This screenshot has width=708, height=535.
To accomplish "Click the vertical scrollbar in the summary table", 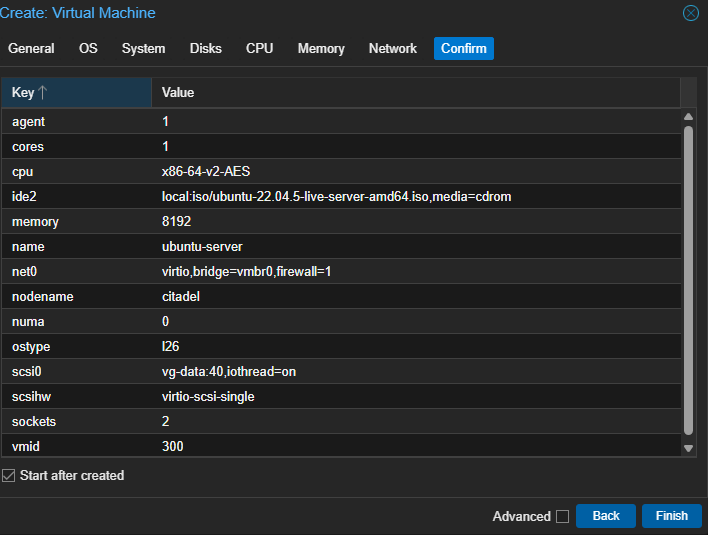I will click(688, 280).
